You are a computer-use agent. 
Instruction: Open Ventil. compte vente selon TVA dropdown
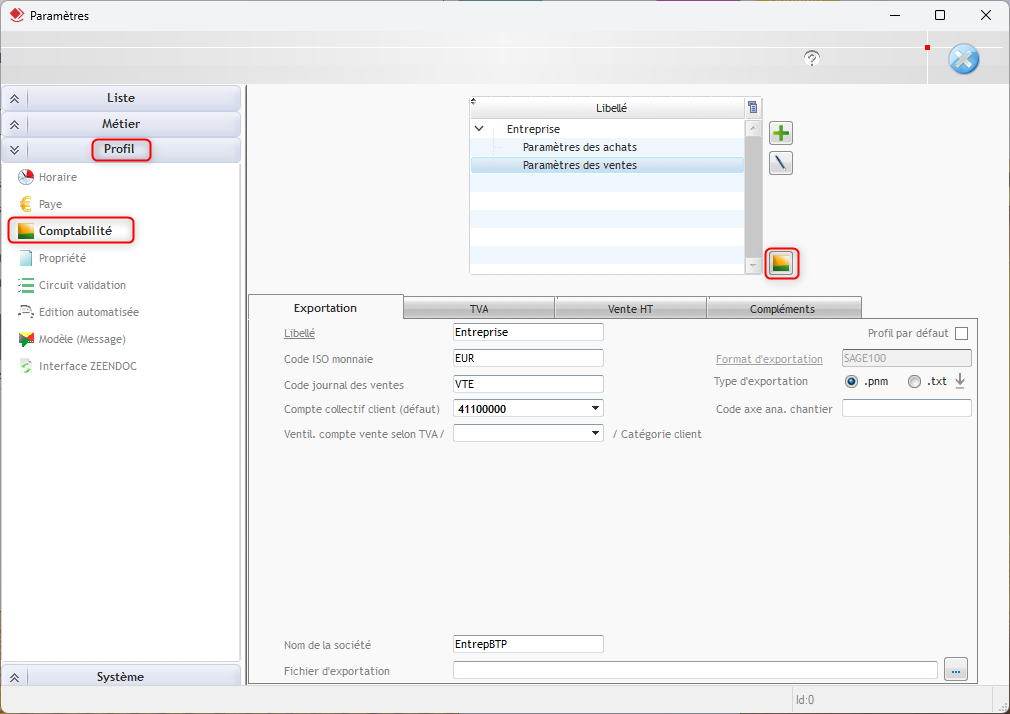pos(596,433)
